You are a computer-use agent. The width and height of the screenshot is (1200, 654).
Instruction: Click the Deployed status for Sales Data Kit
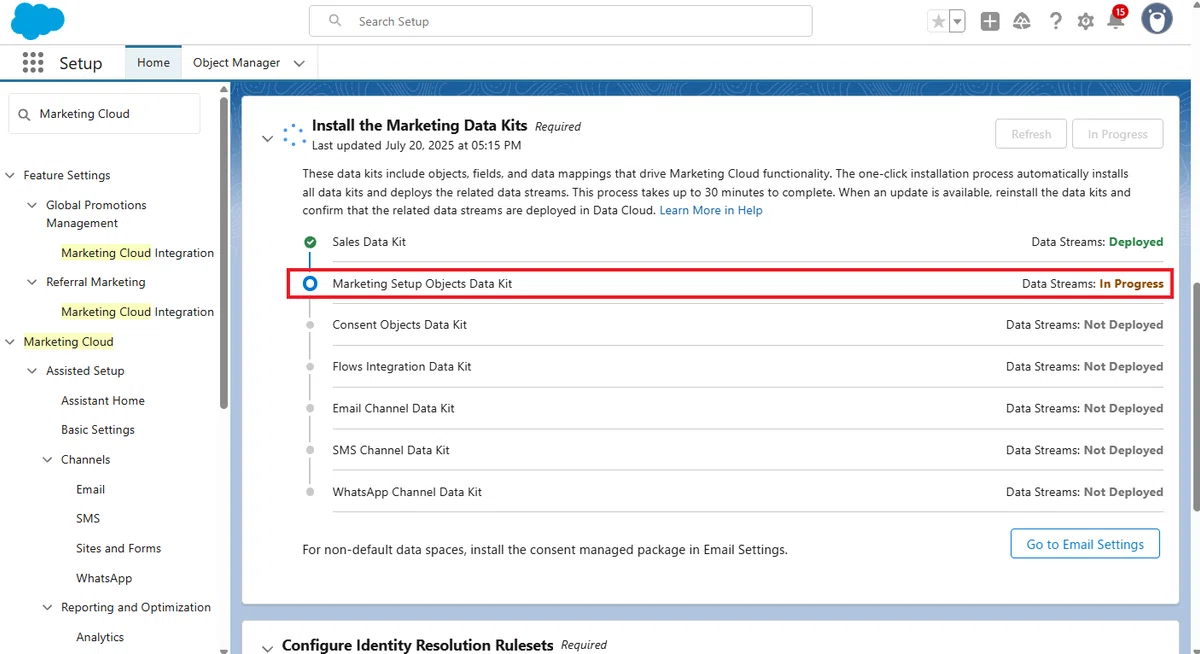click(x=1136, y=242)
